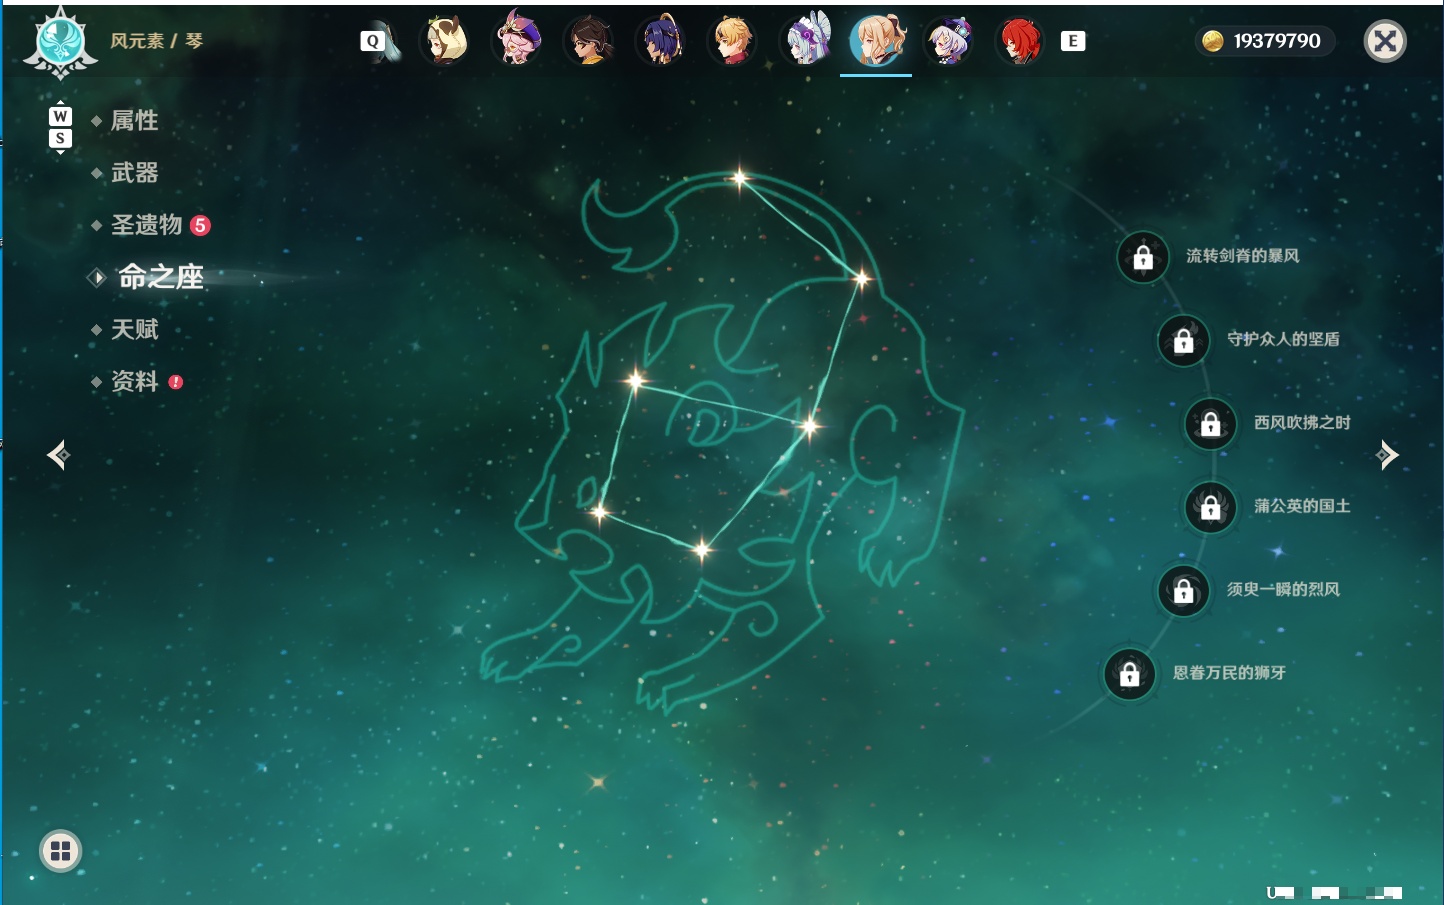Click the W key hint icon

point(60,117)
